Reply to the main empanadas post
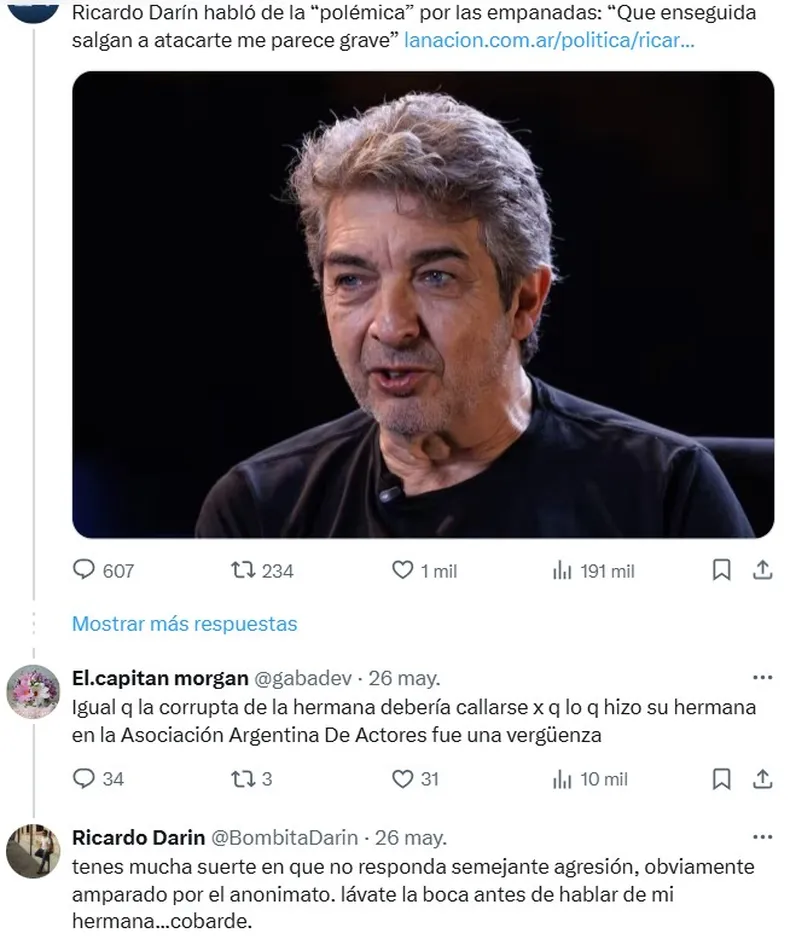 [x=86, y=570]
